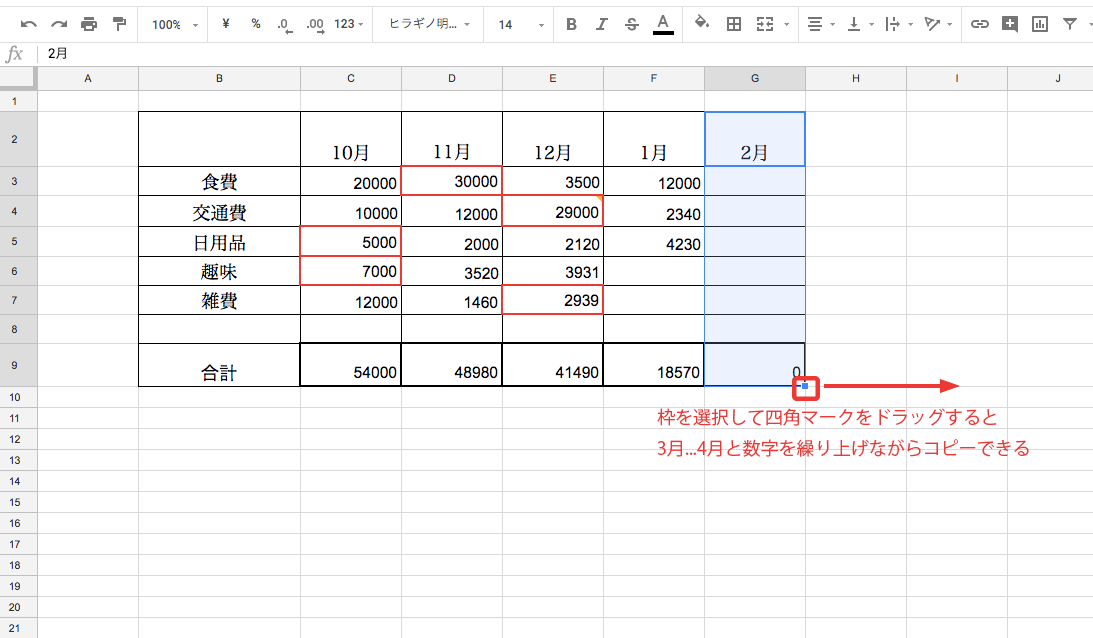Image resolution: width=1093 pixels, height=638 pixels.
Task: Open the 100% zoom dropdown
Action: click(x=174, y=24)
